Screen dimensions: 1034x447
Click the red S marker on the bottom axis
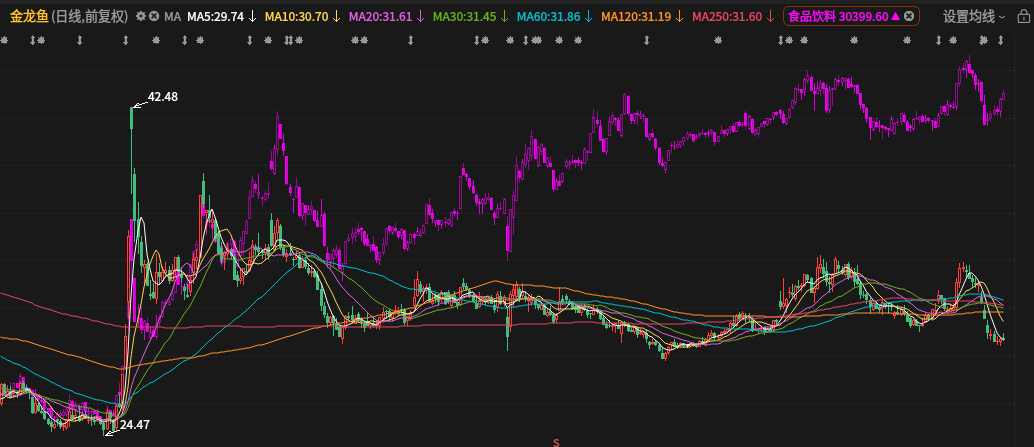(x=556, y=442)
